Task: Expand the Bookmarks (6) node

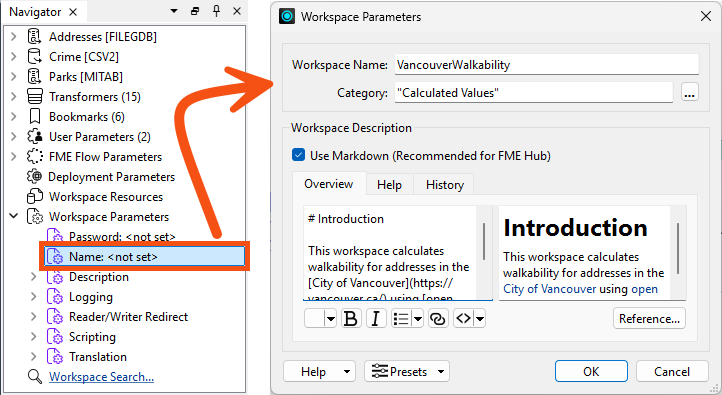Action: tap(14, 116)
